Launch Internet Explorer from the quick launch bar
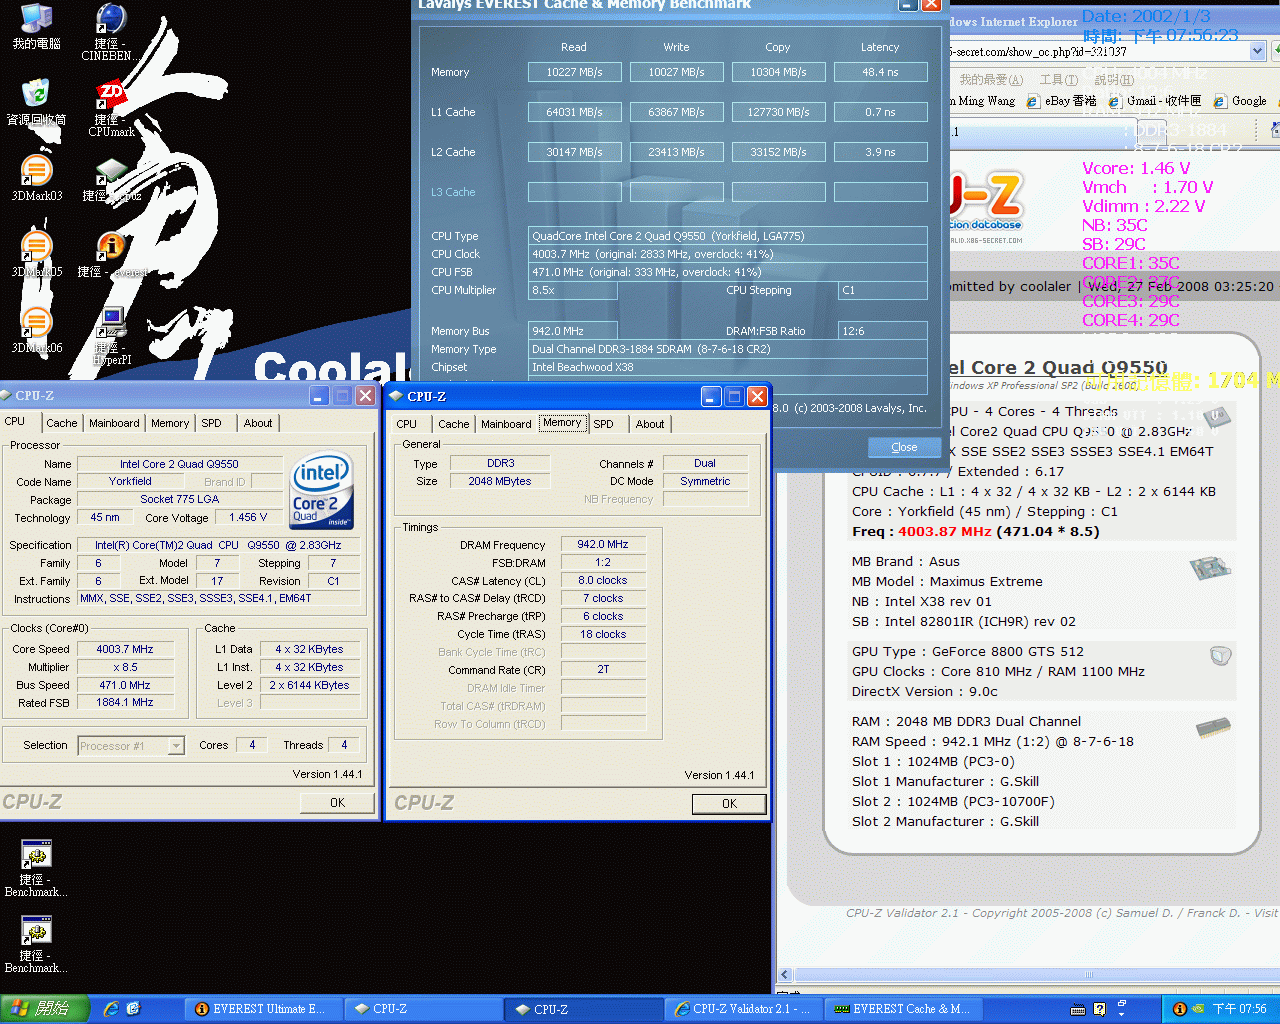 [111, 1009]
